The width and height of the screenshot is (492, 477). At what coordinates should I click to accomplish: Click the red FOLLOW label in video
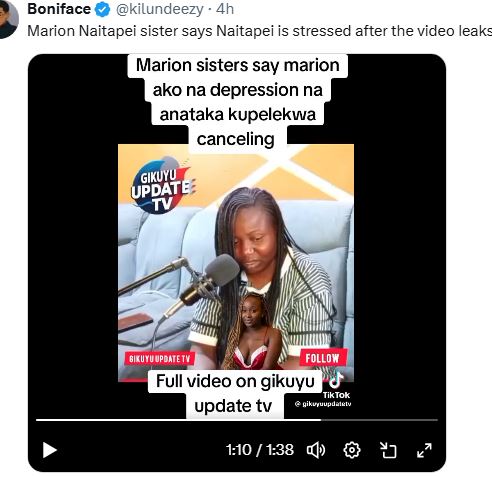(322, 358)
